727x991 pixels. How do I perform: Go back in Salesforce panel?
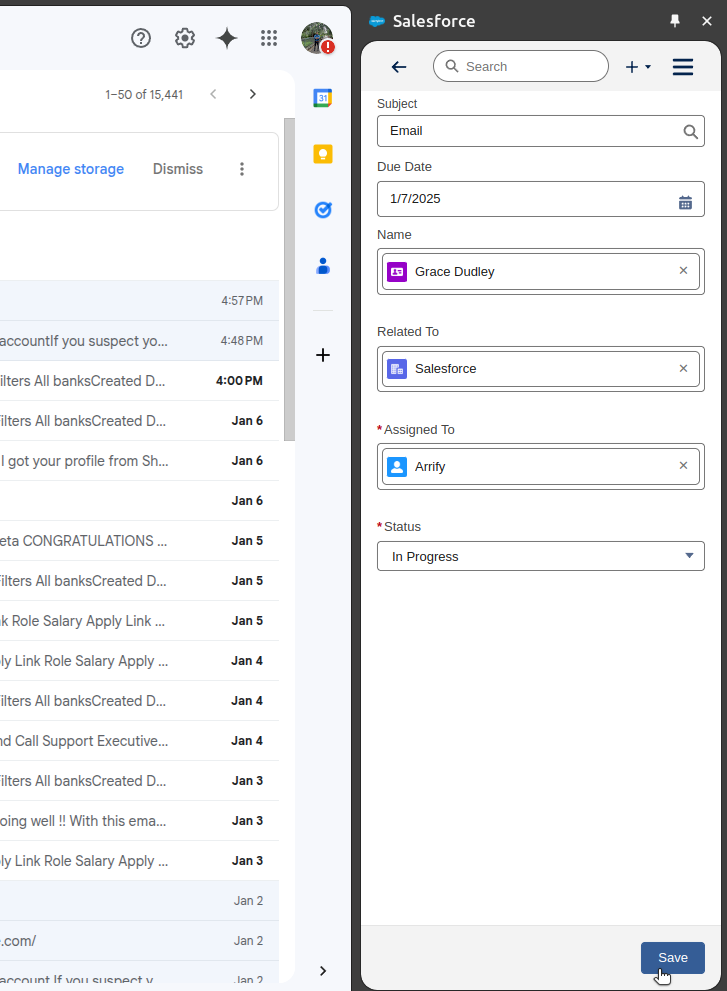click(x=399, y=67)
